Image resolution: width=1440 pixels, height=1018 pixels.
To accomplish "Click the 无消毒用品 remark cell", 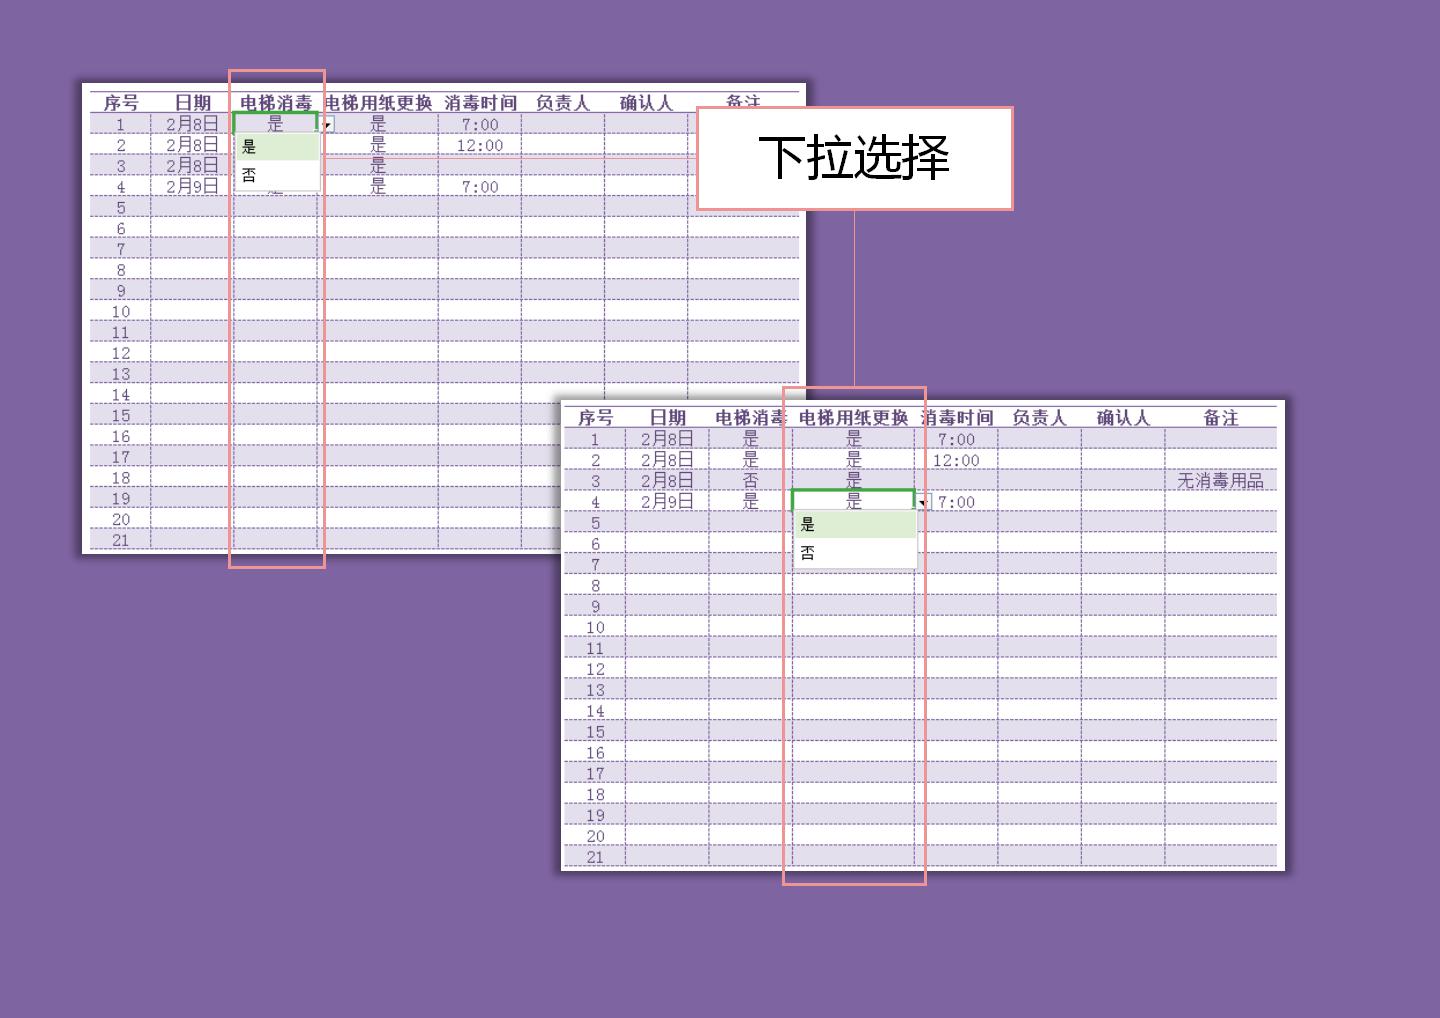I will click(x=1220, y=481).
